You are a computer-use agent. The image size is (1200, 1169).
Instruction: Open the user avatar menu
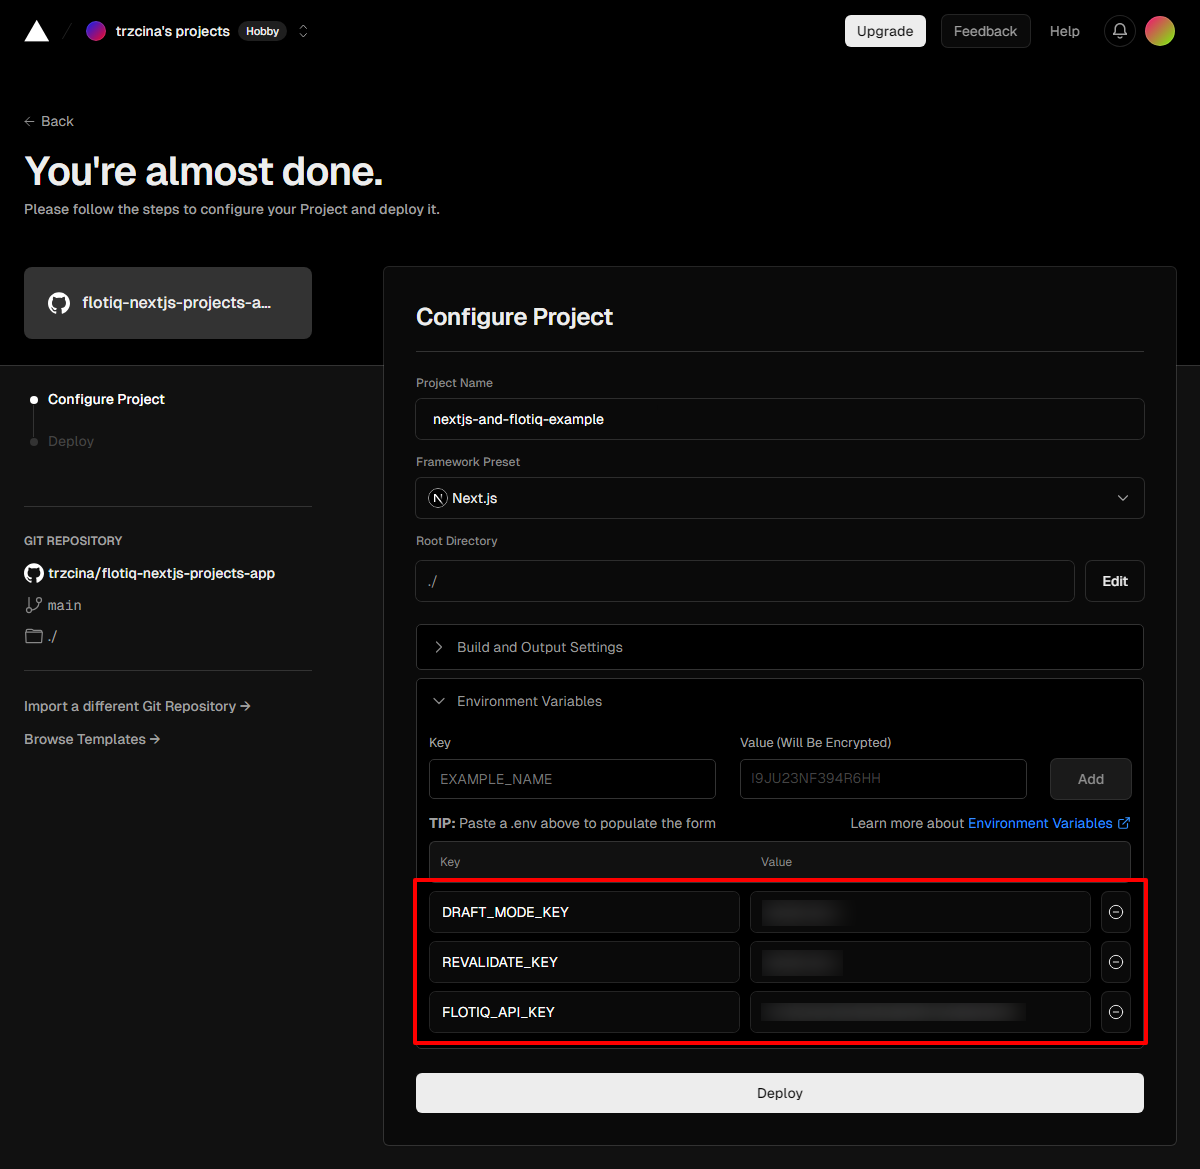1160,31
